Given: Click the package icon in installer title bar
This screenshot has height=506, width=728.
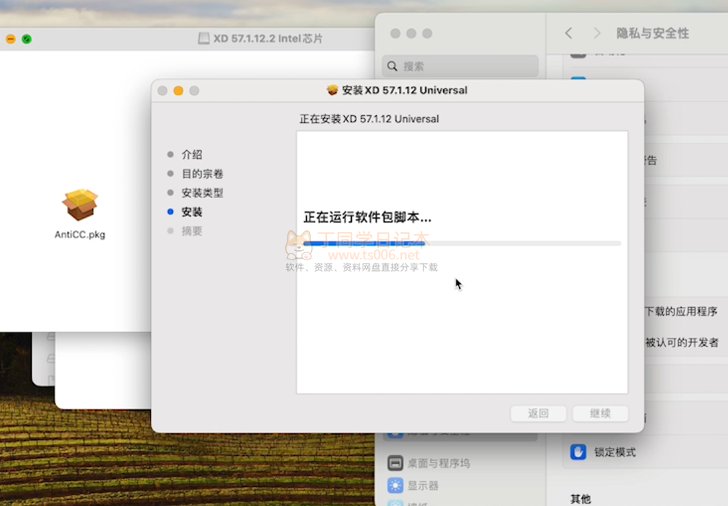Looking at the screenshot, I should pyautogui.click(x=333, y=90).
